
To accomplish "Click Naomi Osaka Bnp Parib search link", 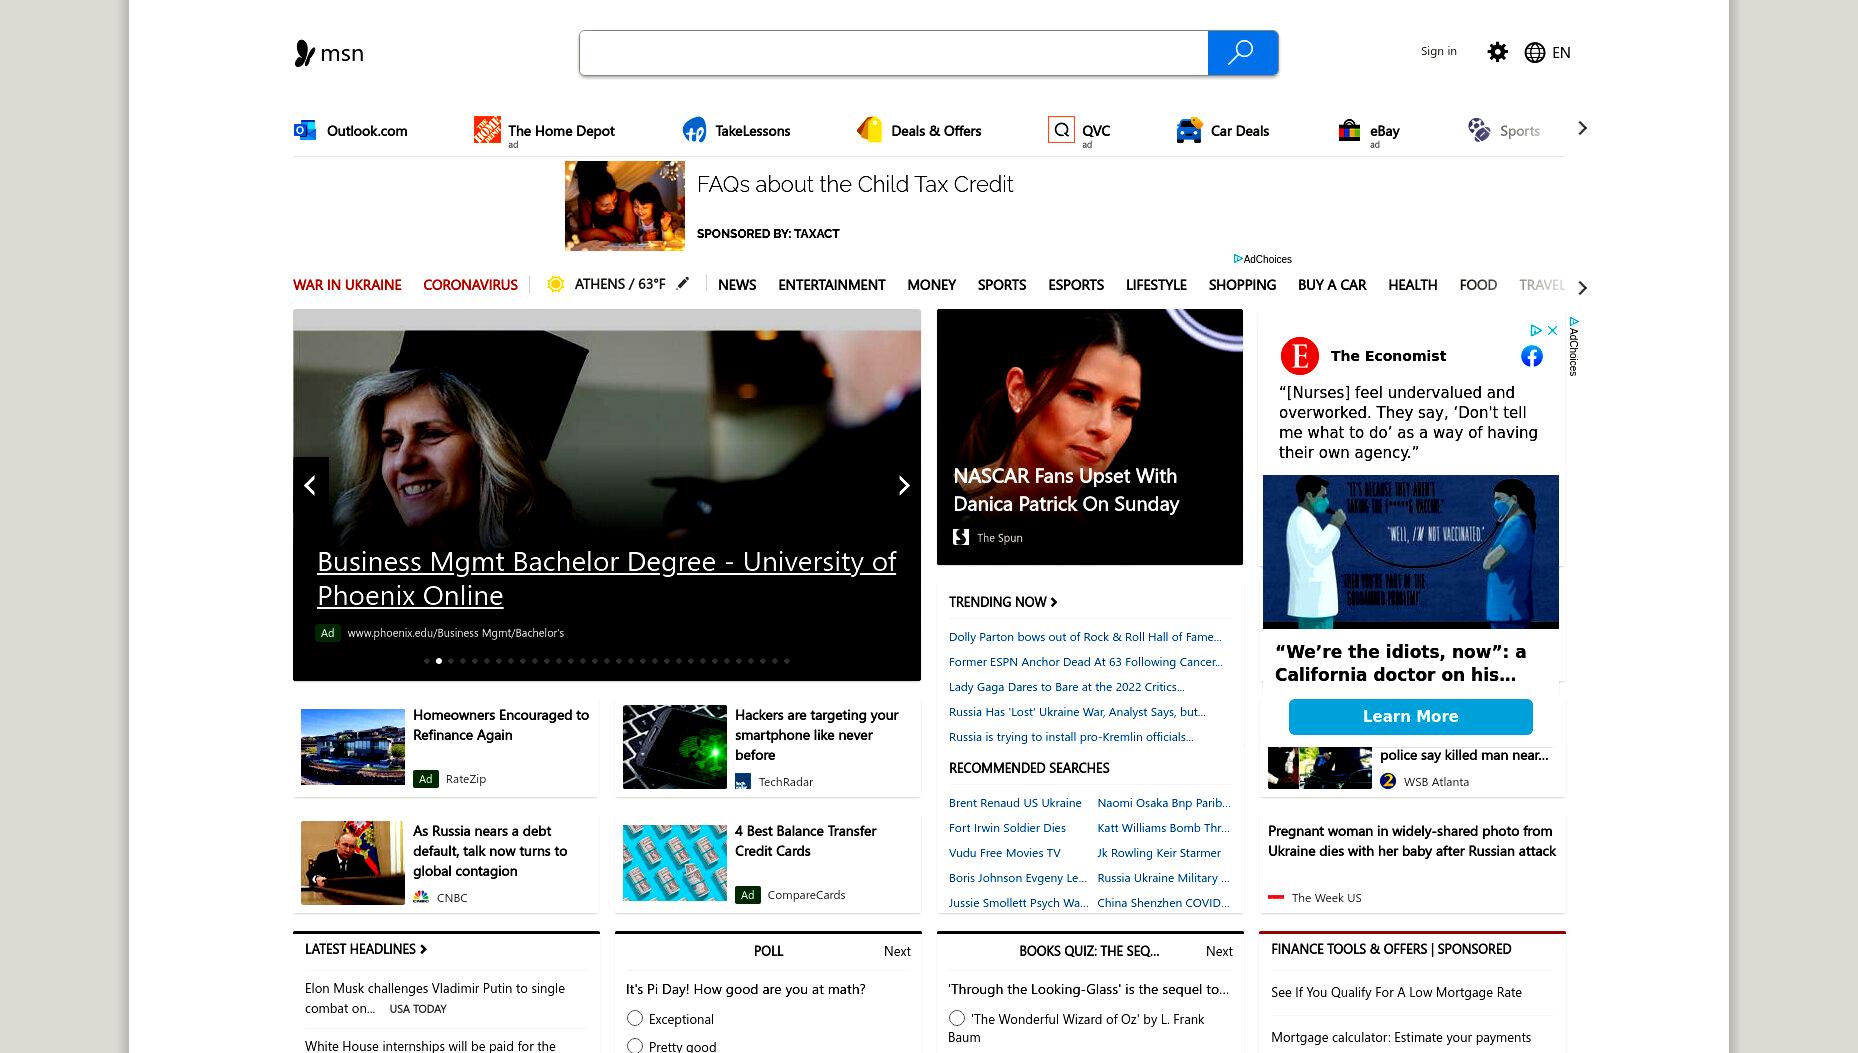I will pyautogui.click(x=1164, y=803).
